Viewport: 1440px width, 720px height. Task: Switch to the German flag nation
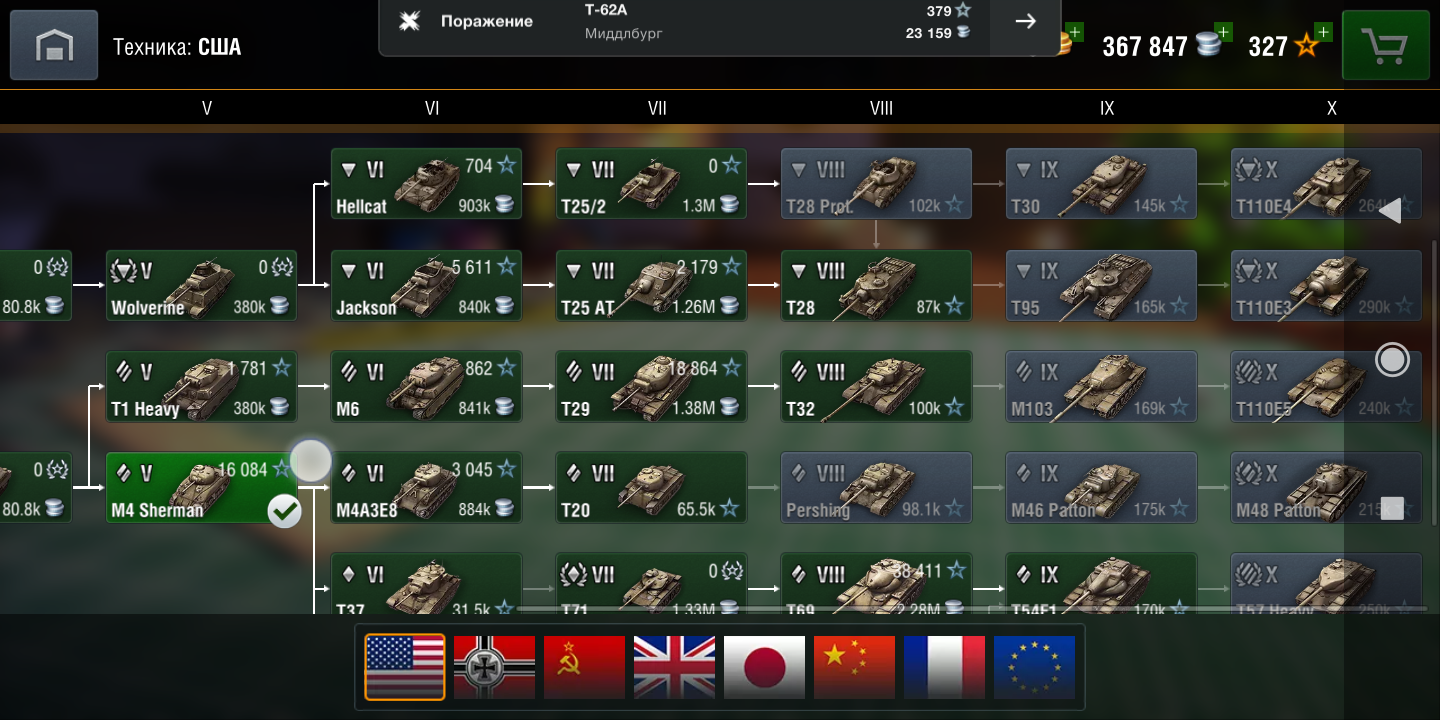tap(494, 667)
